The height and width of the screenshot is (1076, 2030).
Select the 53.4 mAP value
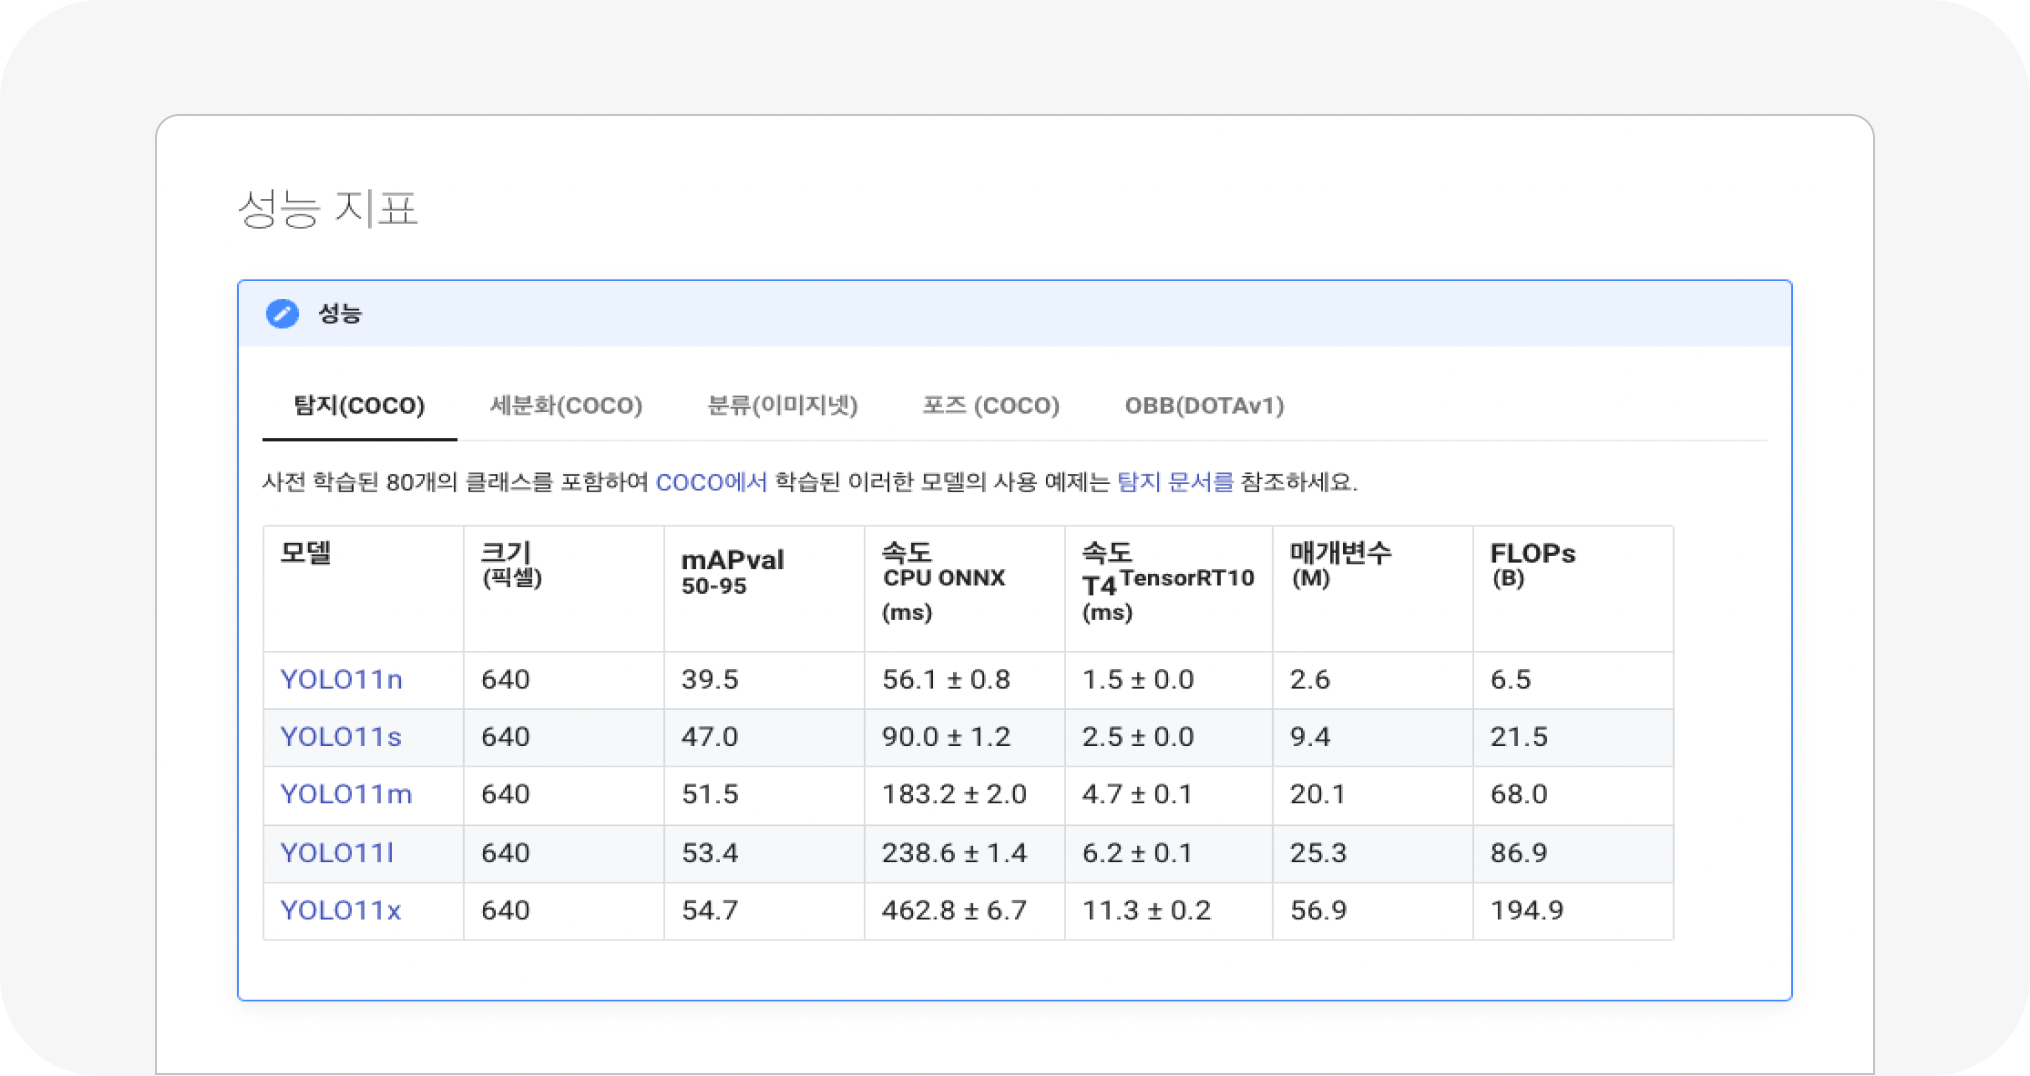[x=710, y=853]
